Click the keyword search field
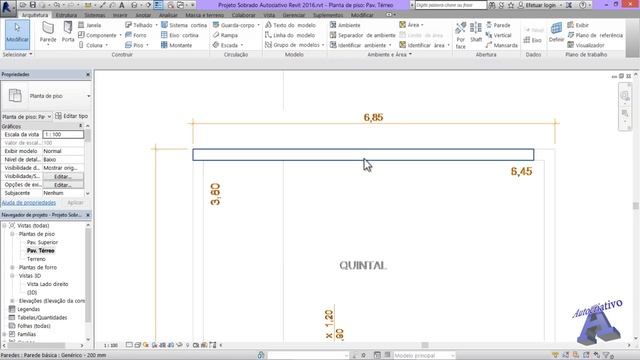This screenshot has width=640, height=360. coord(451,5)
